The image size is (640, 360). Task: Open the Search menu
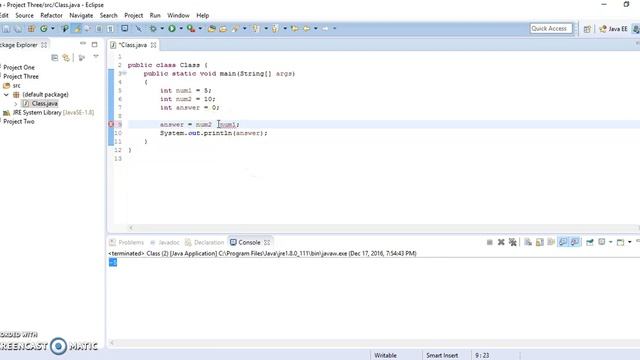pos(109,16)
